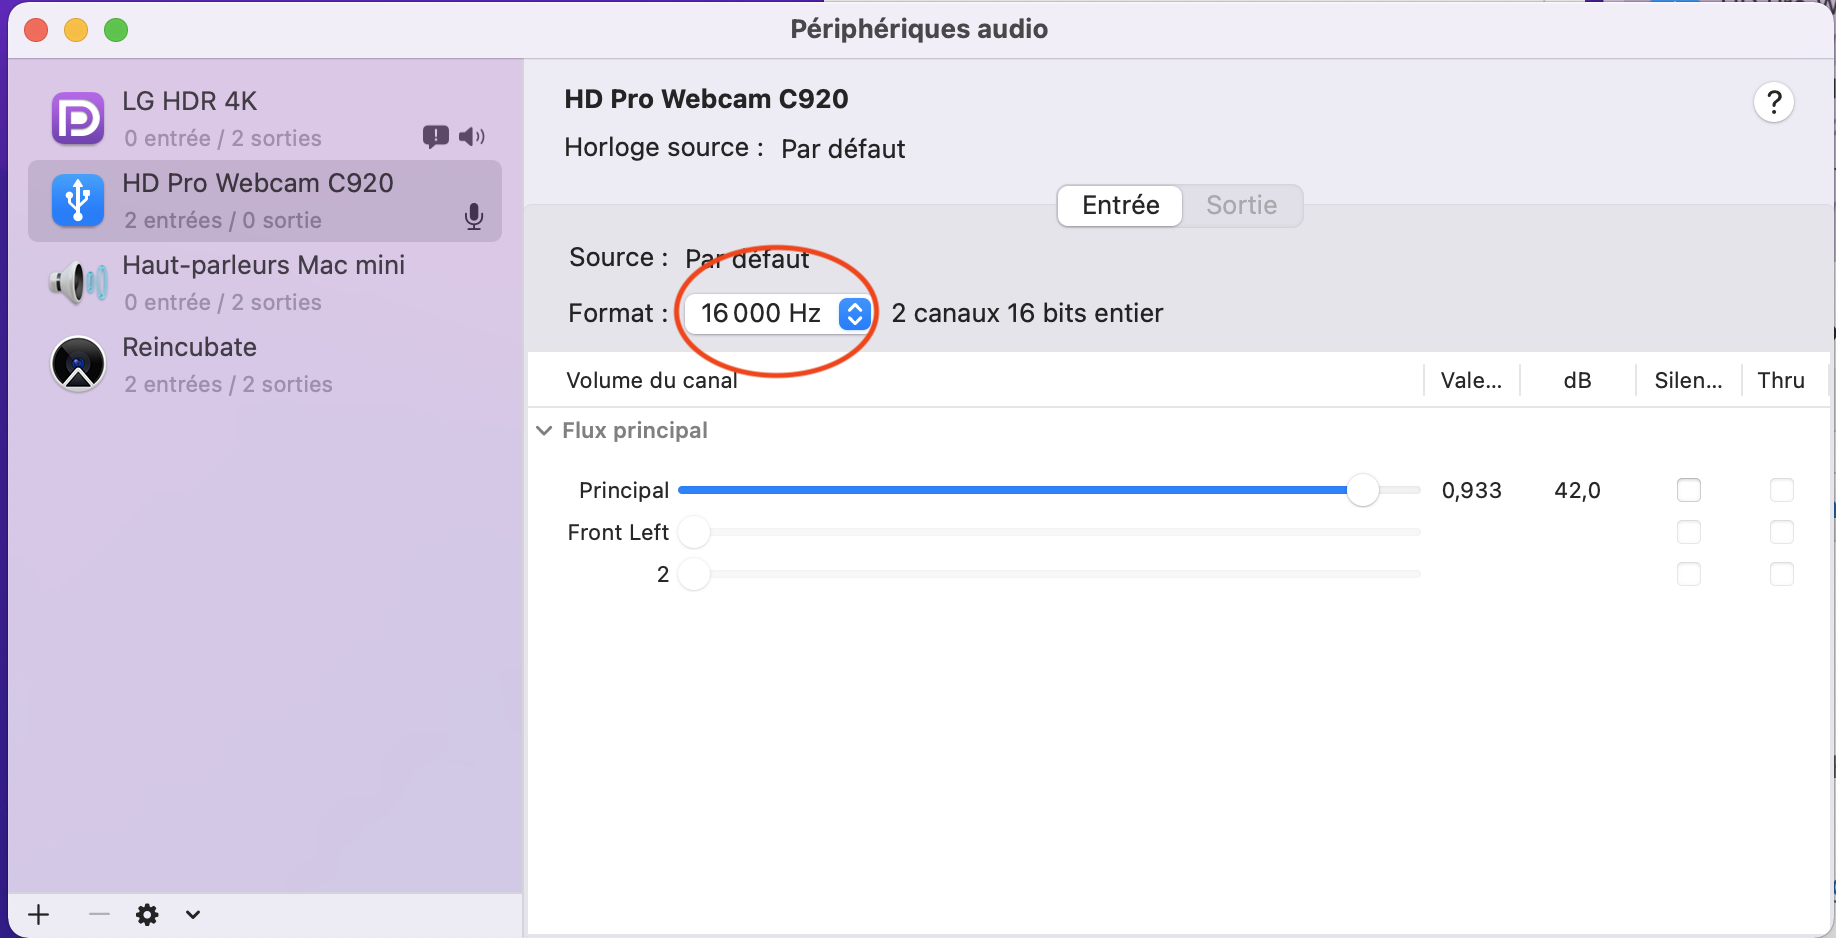Click the Thru column header
The height and width of the screenshot is (938, 1836).
pos(1781,380)
